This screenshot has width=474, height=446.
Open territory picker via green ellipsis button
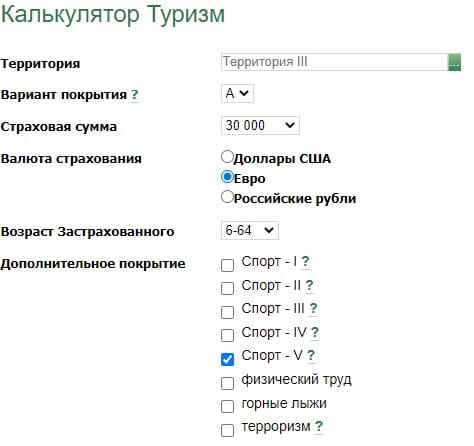click(x=454, y=62)
